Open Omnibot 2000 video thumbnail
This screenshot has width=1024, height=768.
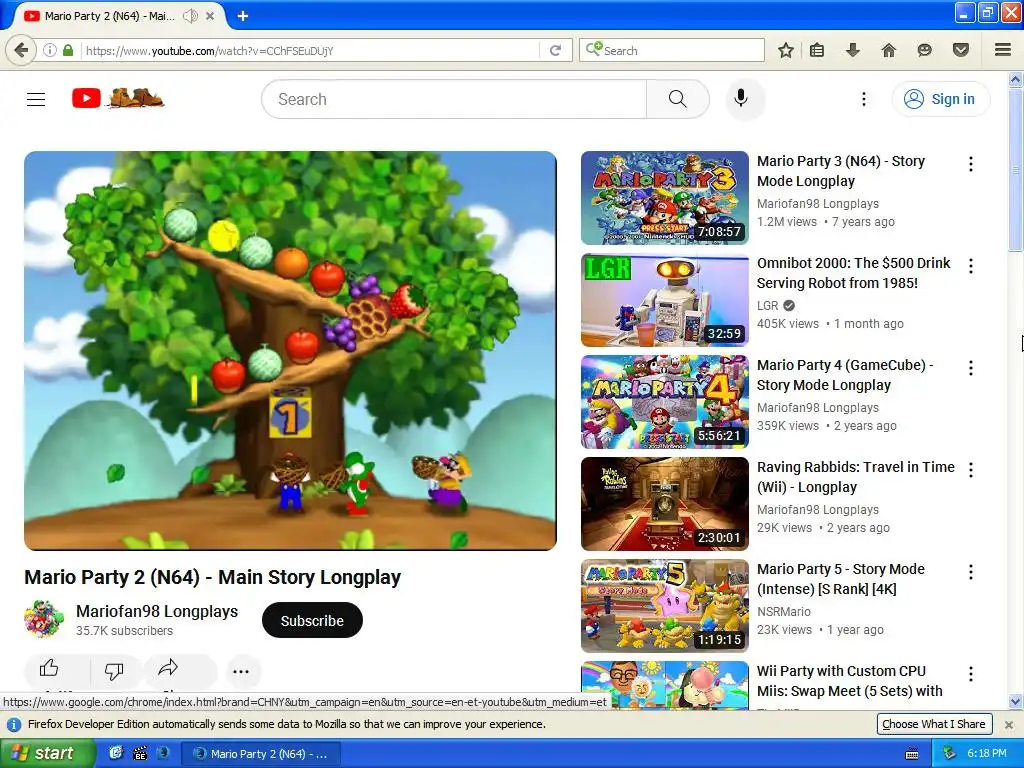[x=665, y=300]
